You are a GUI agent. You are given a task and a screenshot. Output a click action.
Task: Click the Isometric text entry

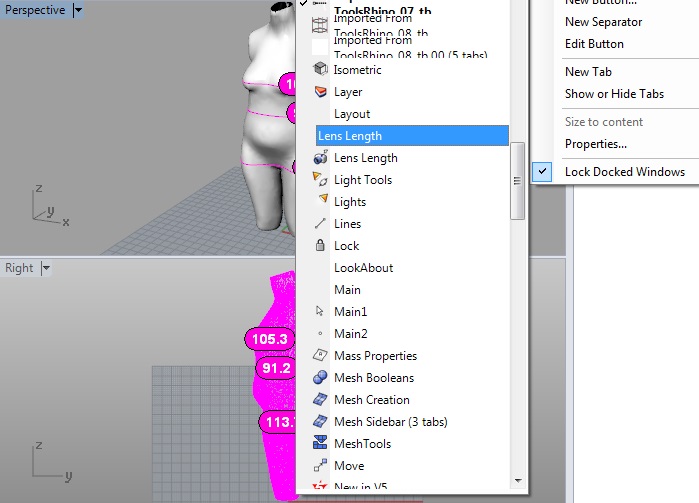pos(358,70)
